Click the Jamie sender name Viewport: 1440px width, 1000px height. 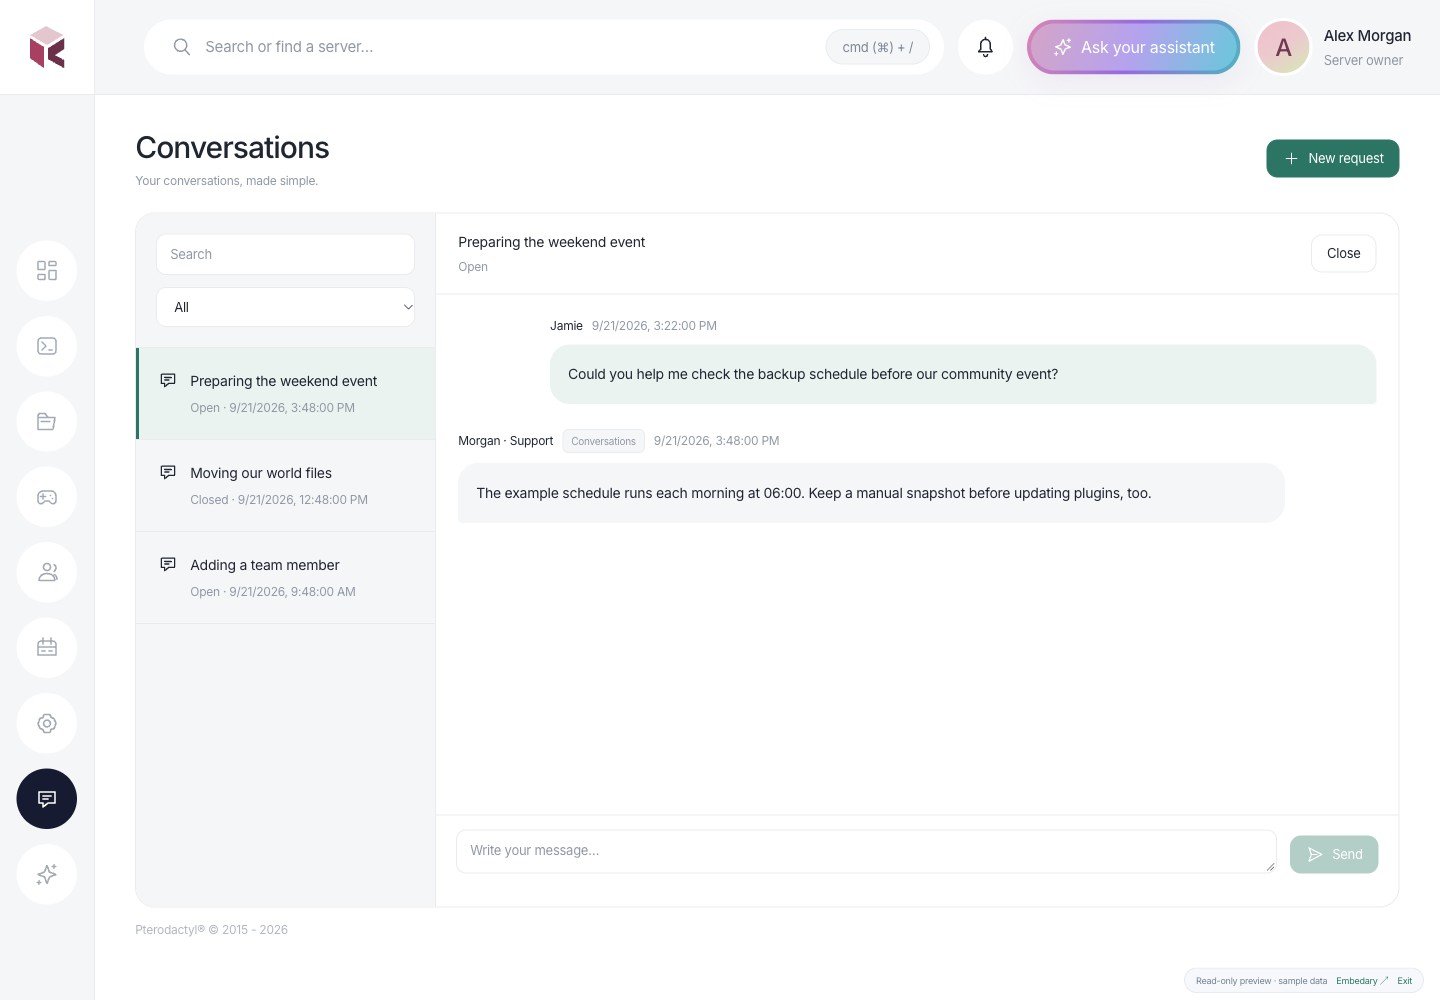coord(566,326)
